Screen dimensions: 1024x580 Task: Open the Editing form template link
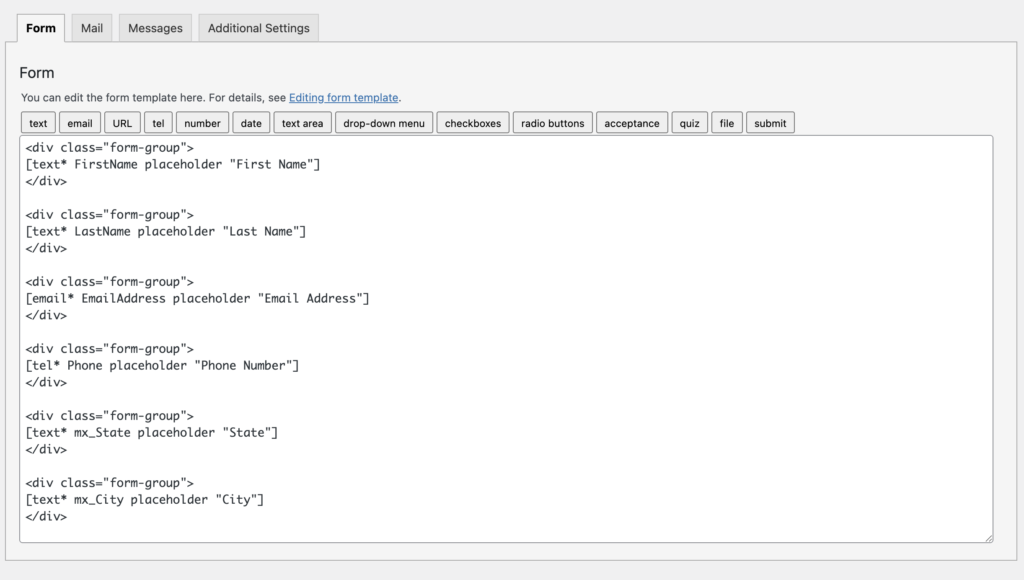pos(343,97)
